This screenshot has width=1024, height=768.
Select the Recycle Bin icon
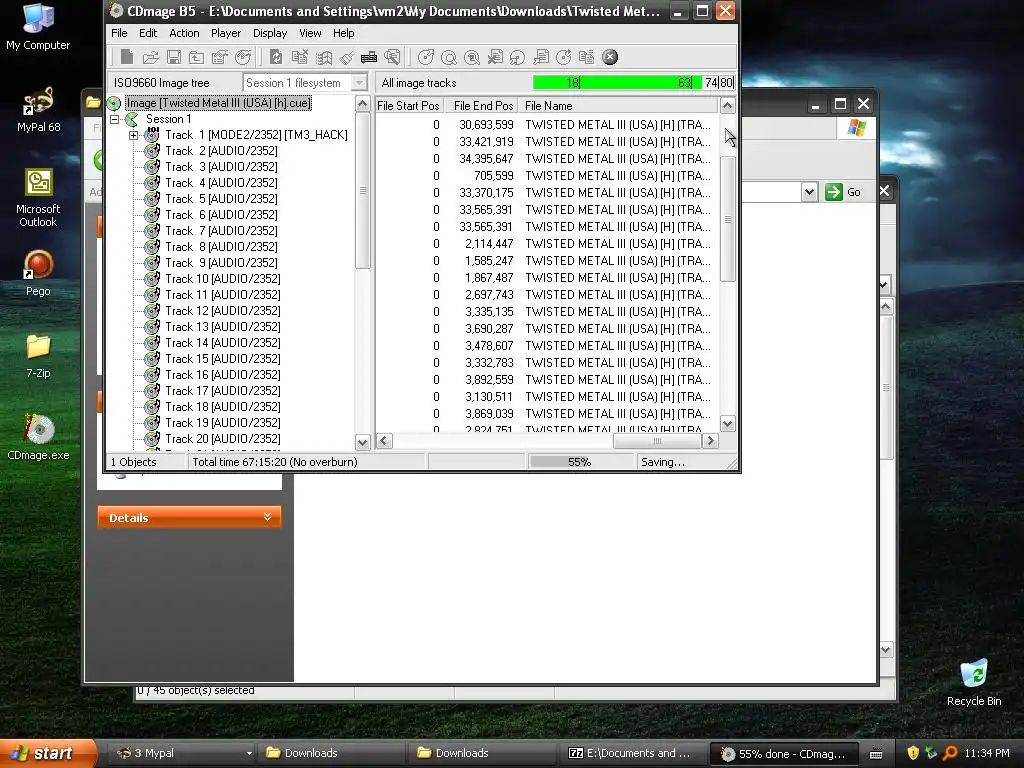pos(974,682)
